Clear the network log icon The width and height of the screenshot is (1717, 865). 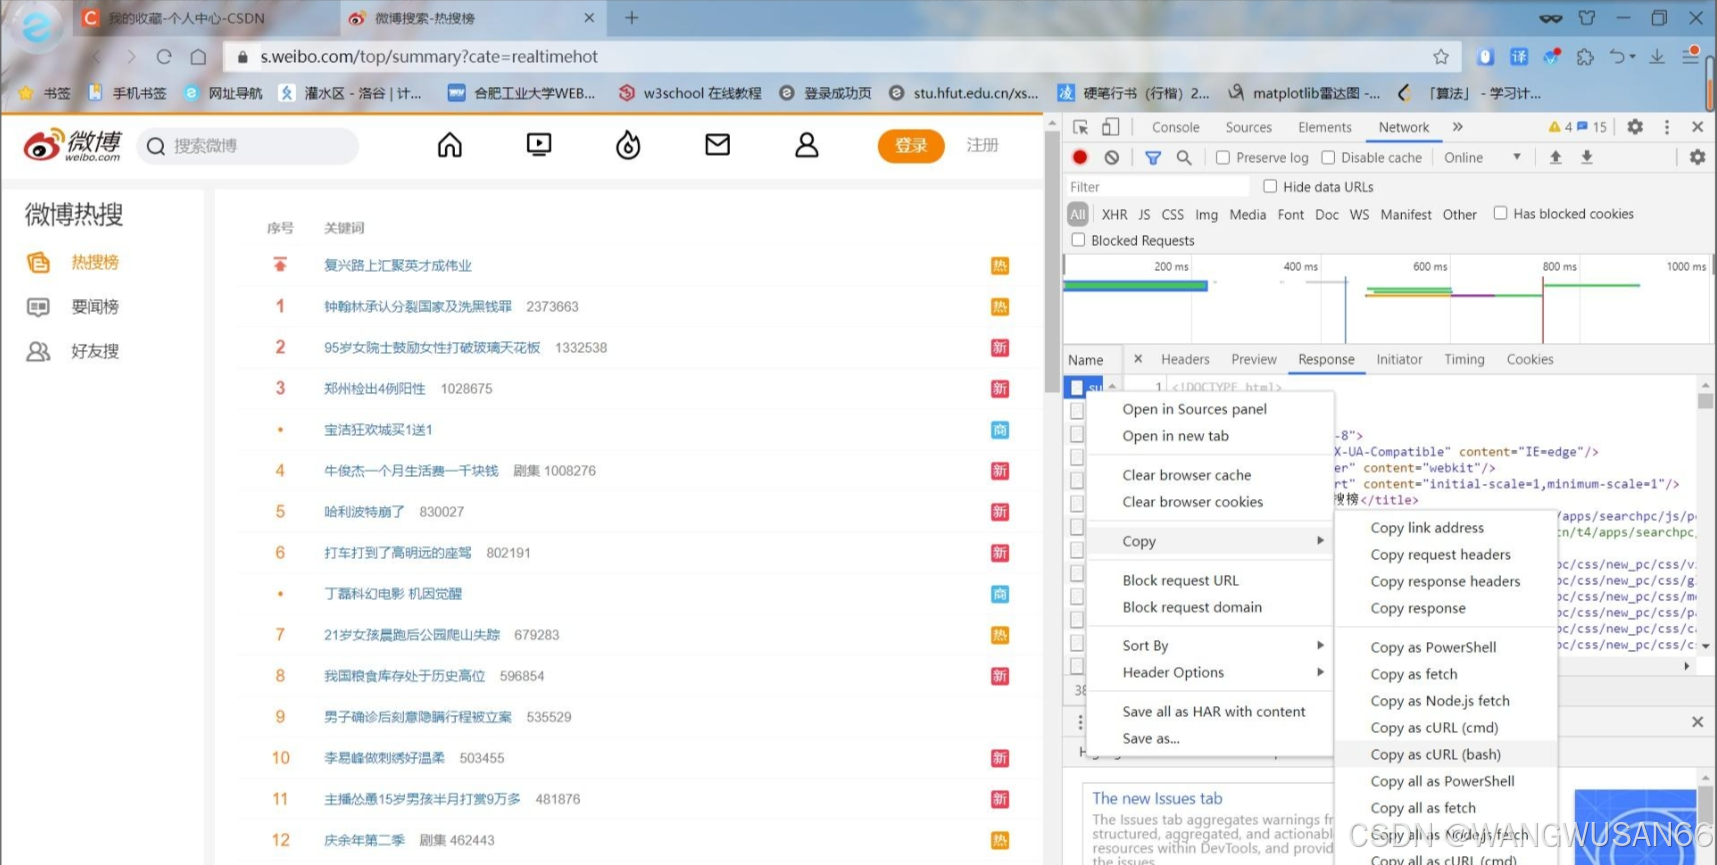1112,157
